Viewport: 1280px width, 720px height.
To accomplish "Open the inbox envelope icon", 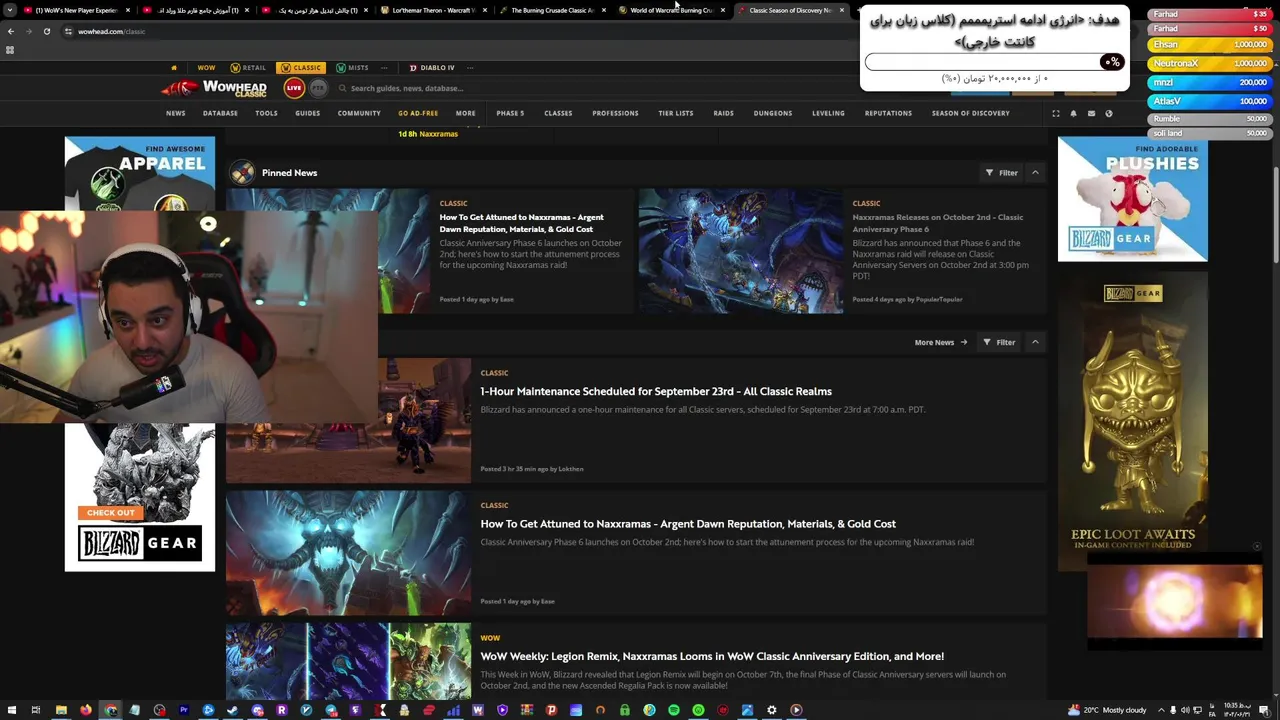I will [x=1091, y=113].
